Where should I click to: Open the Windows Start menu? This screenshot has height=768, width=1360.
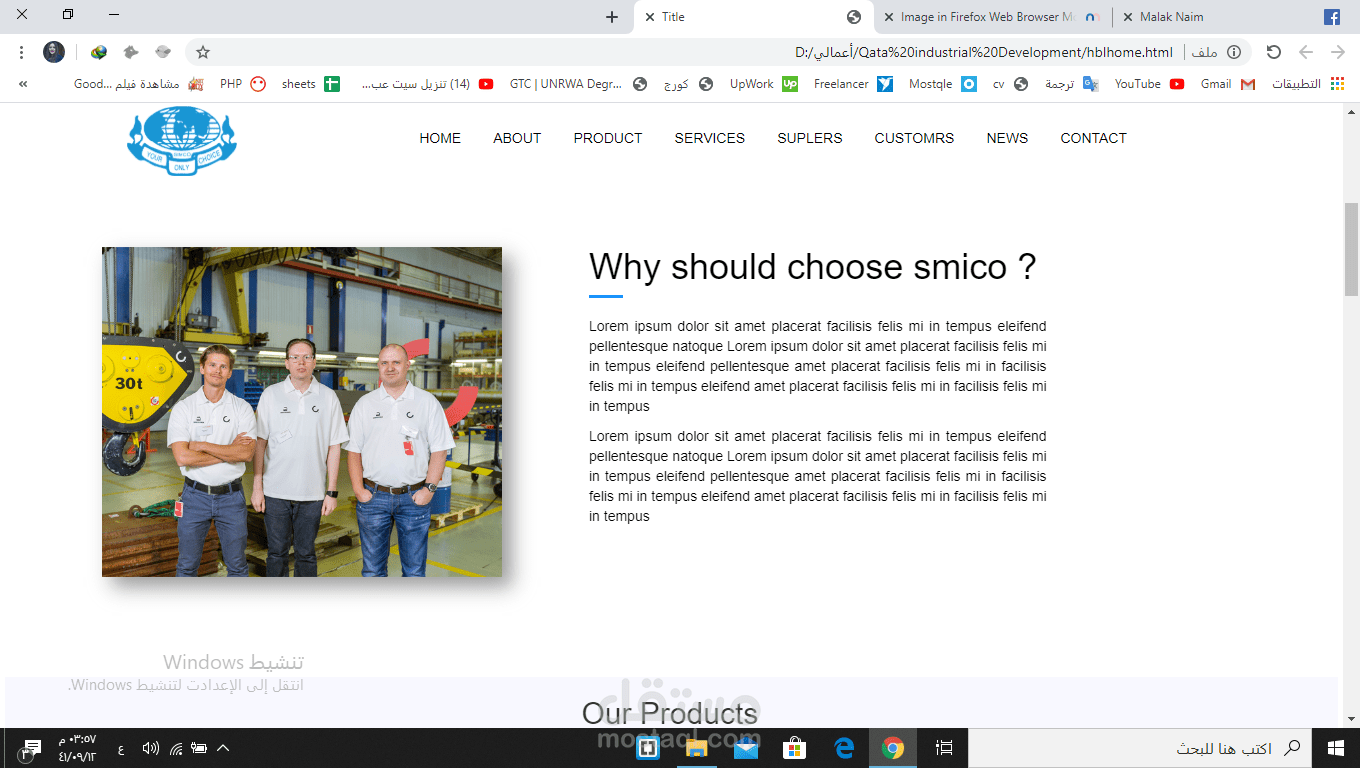1335,748
